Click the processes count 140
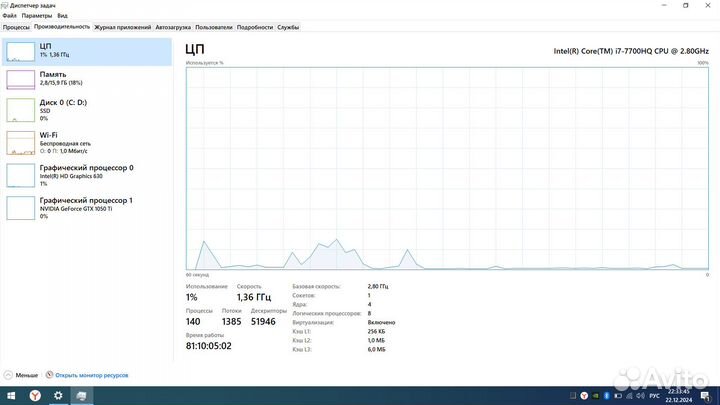 point(193,321)
